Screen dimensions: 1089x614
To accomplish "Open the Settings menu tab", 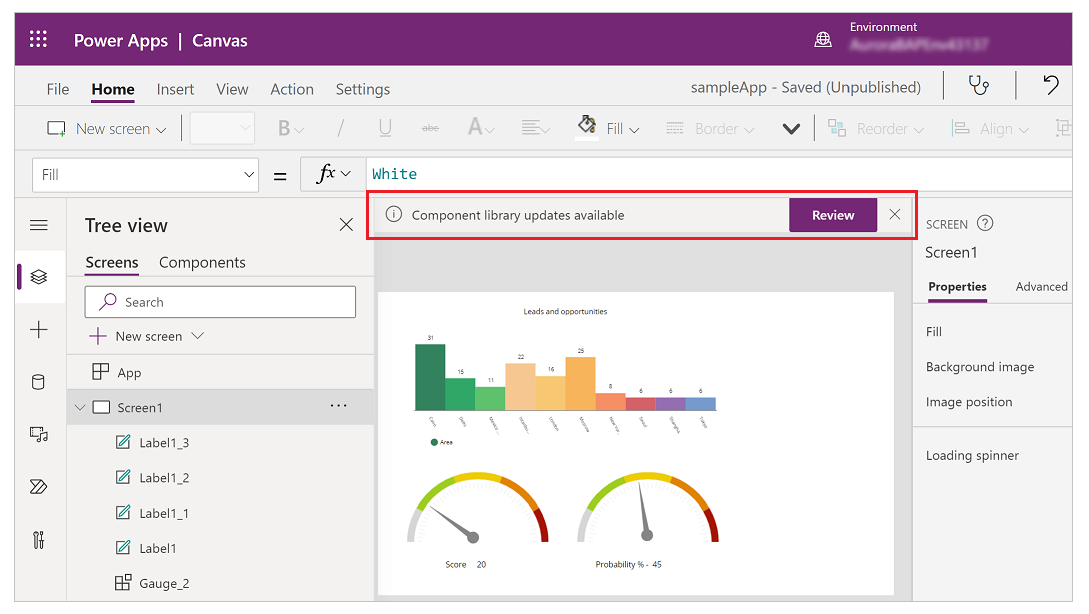I will 363,90.
